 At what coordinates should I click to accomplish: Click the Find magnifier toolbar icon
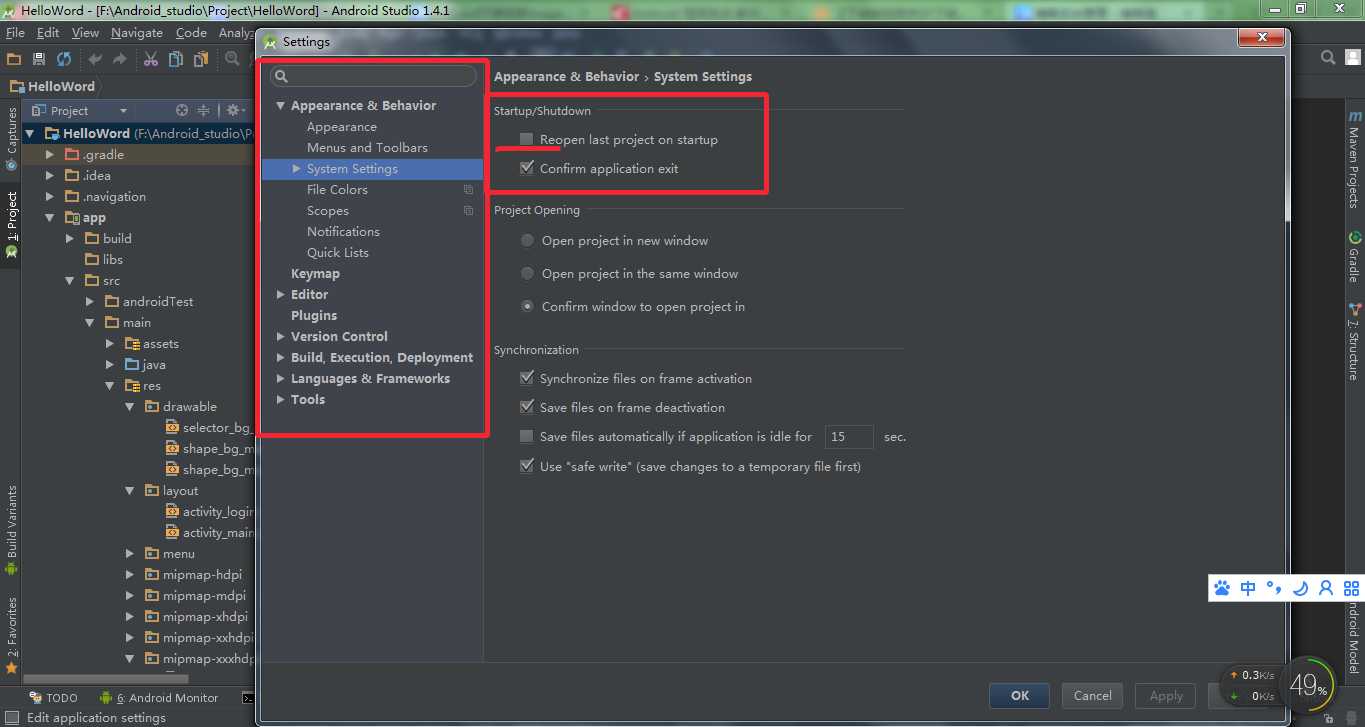tap(232, 59)
